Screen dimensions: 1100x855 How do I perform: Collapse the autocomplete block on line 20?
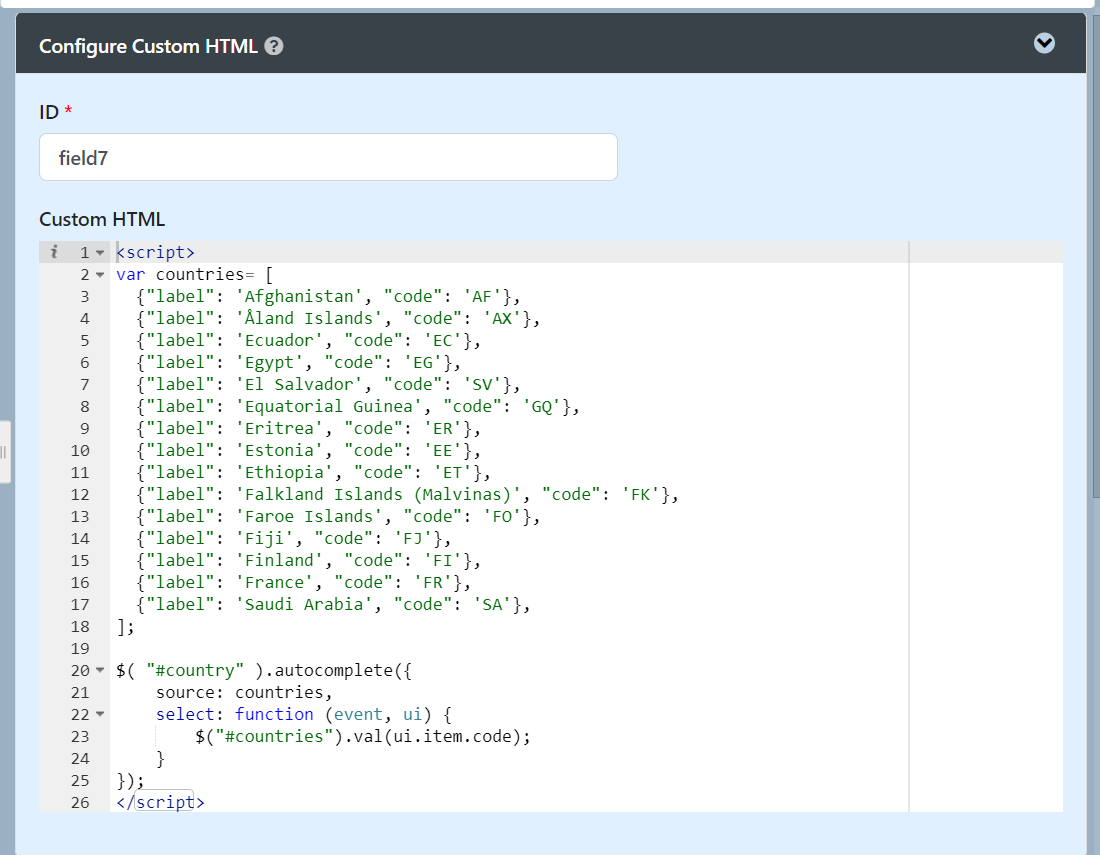(x=99, y=671)
